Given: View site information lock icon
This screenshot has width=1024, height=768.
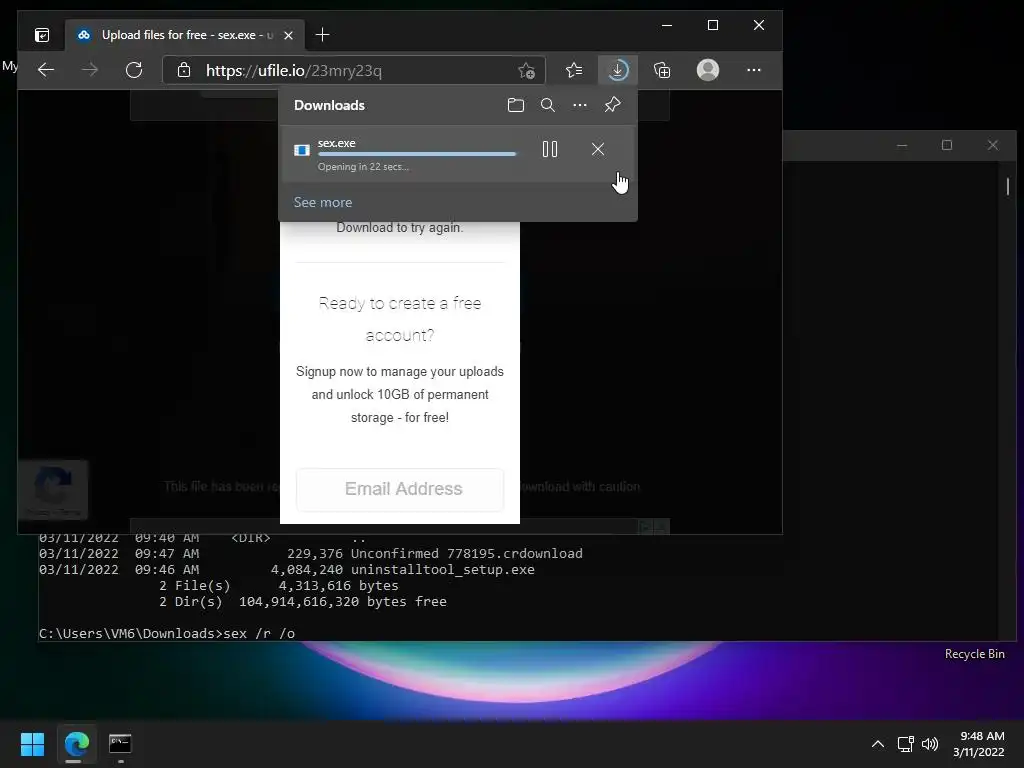Looking at the screenshot, I should tap(184, 70).
